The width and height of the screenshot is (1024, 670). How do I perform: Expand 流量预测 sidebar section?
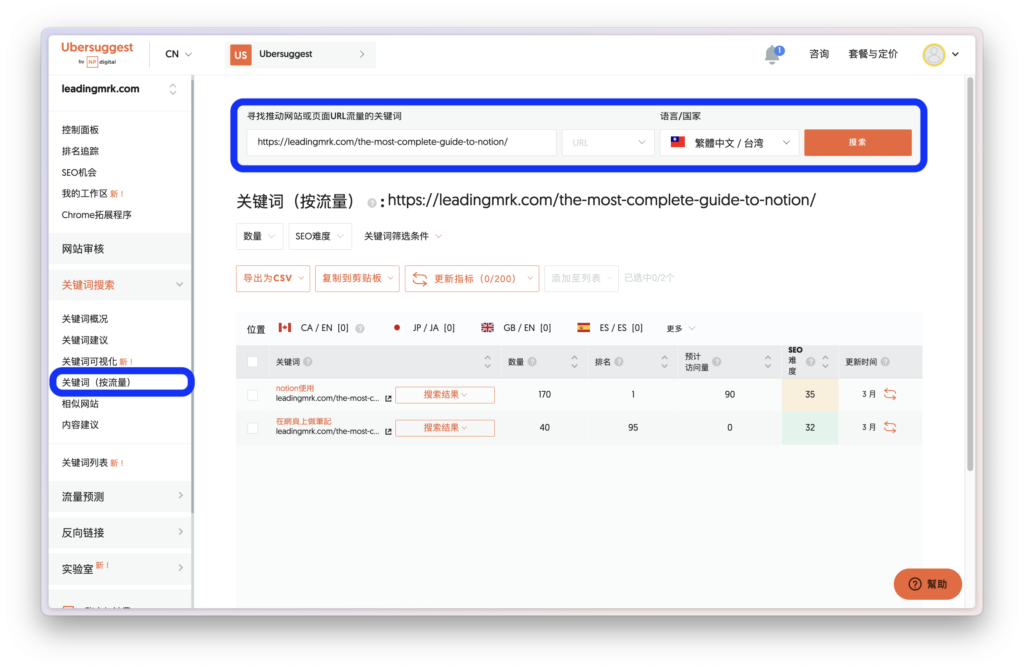120,497
